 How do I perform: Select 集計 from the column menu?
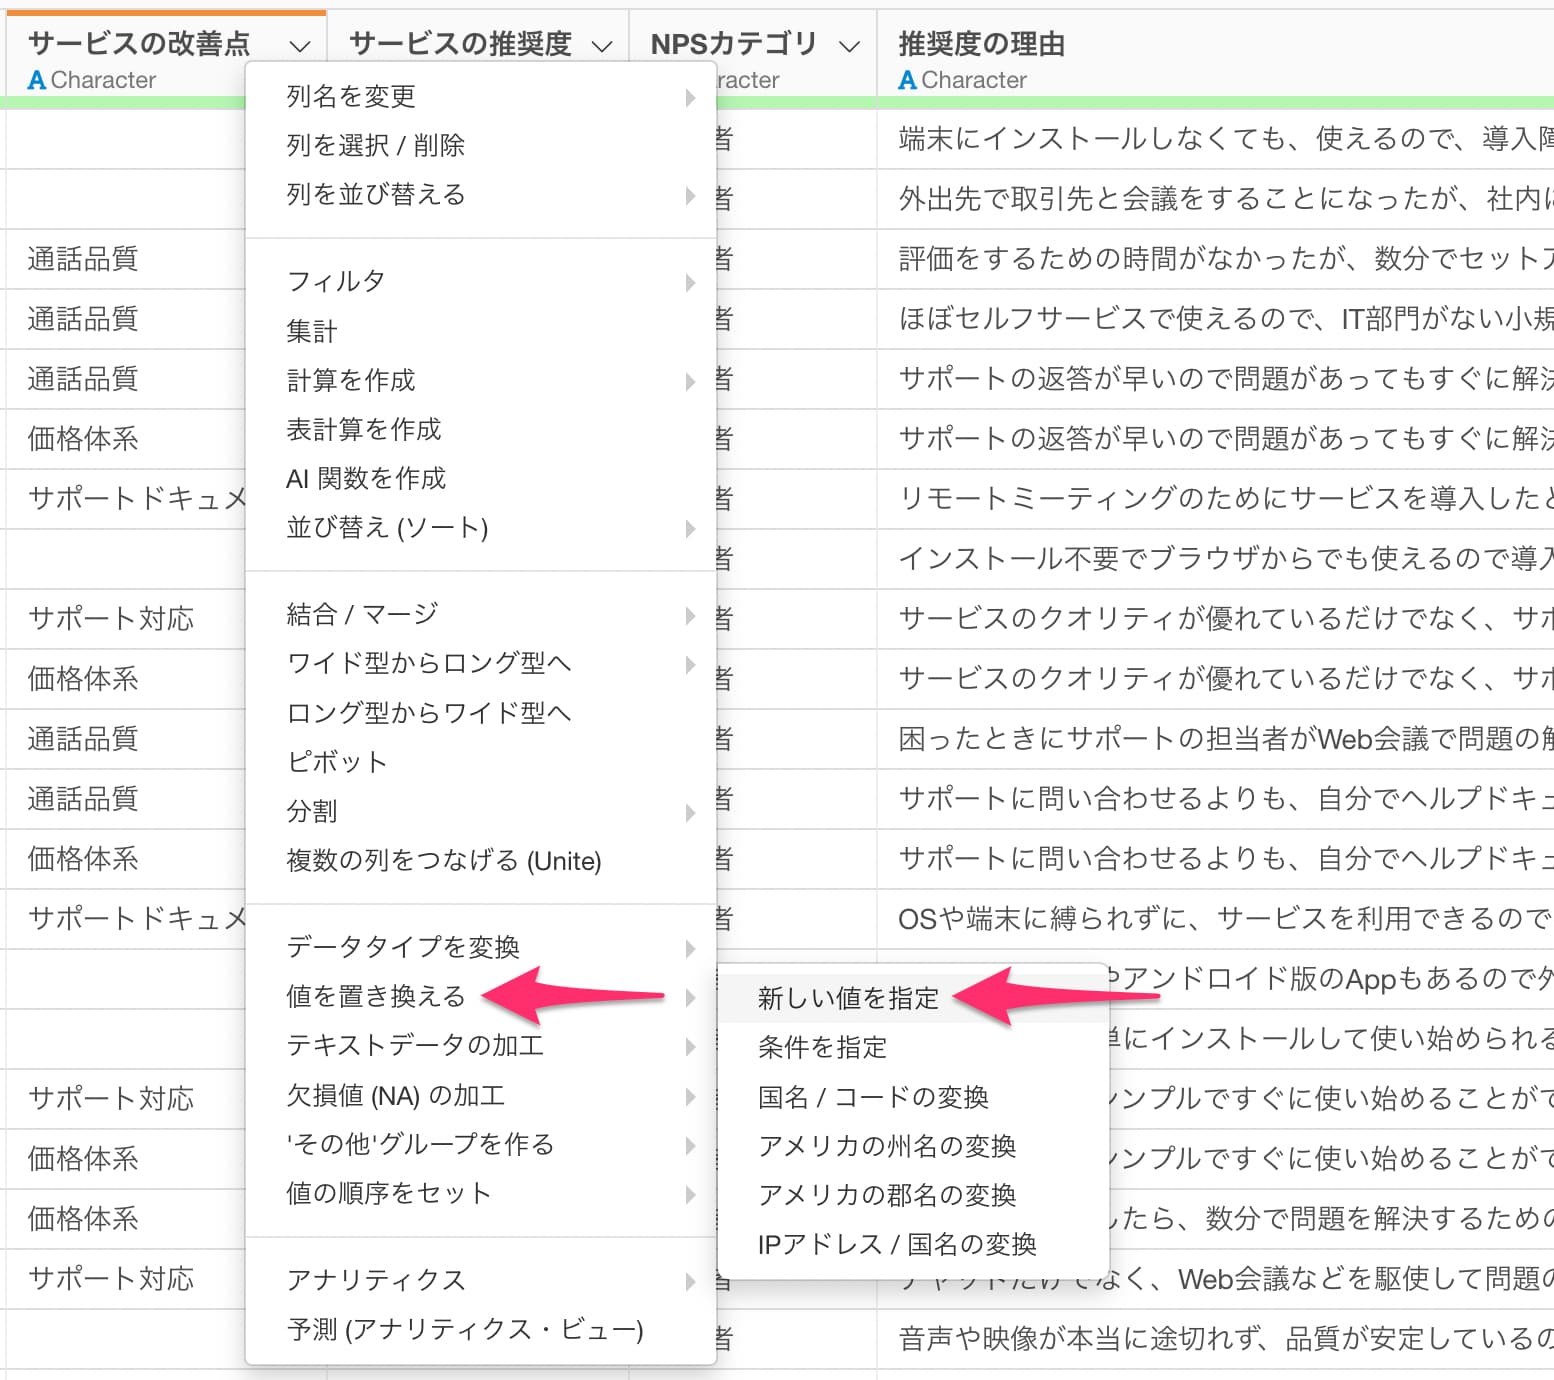coord(312,331)
